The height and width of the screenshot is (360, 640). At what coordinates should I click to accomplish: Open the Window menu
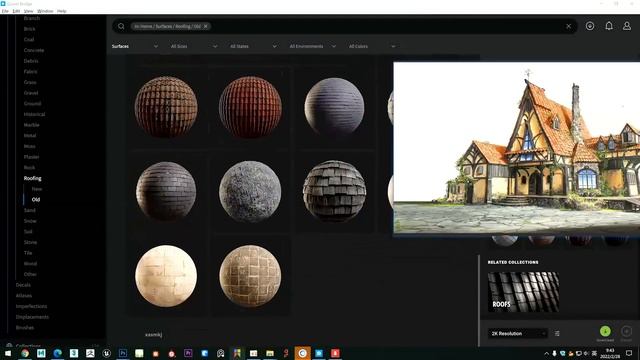click(45, 11)
